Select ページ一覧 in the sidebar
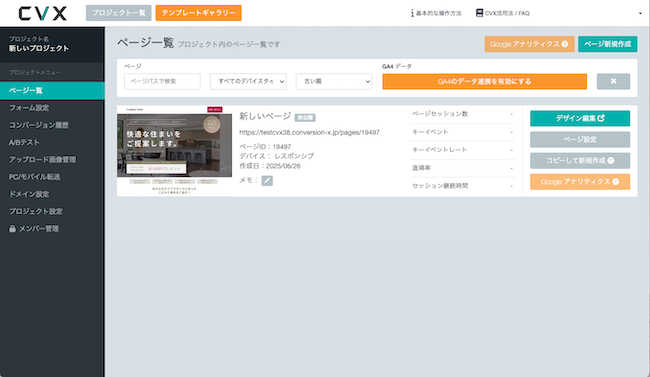This screenshot has width=650, height=377. point(52,90)
